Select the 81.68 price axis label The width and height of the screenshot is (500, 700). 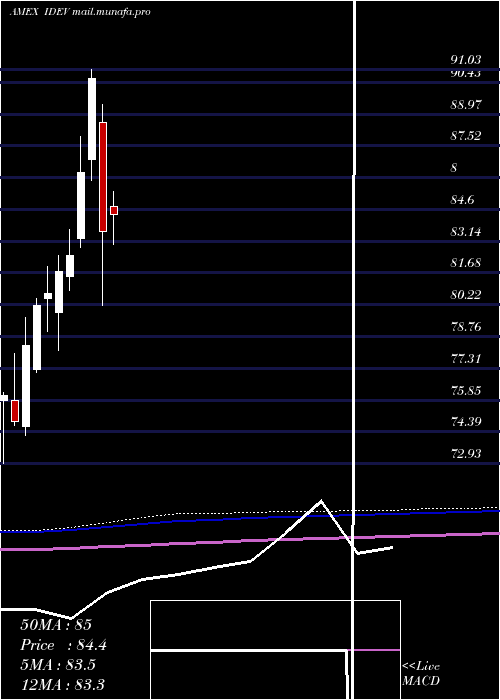click(466, 262)
